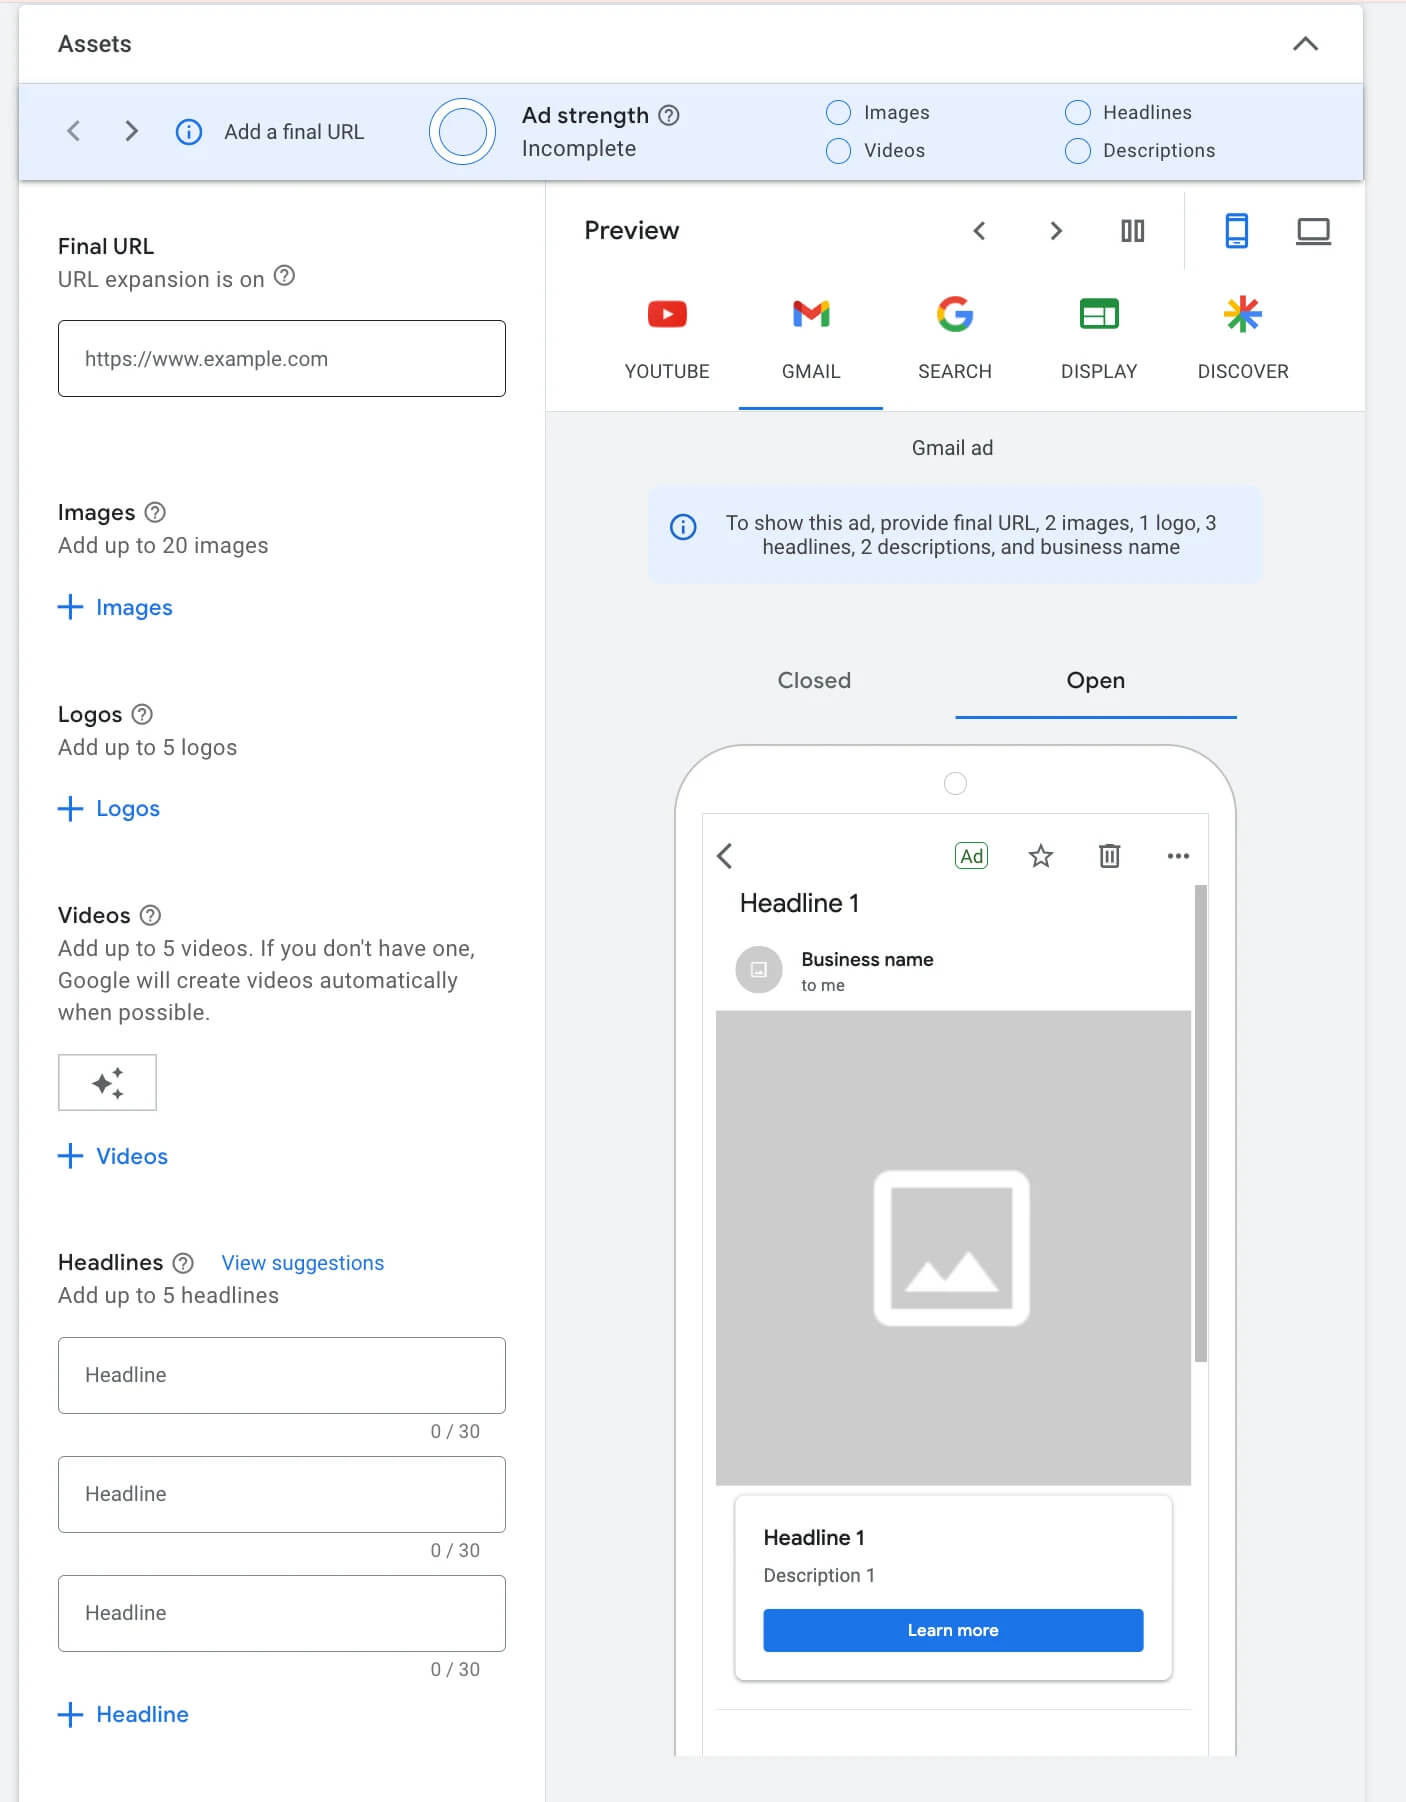Image resolution: width=1406 pixels, height=1802 pixels.
Task: Select the Gmail preview tab
Action: 811,341
